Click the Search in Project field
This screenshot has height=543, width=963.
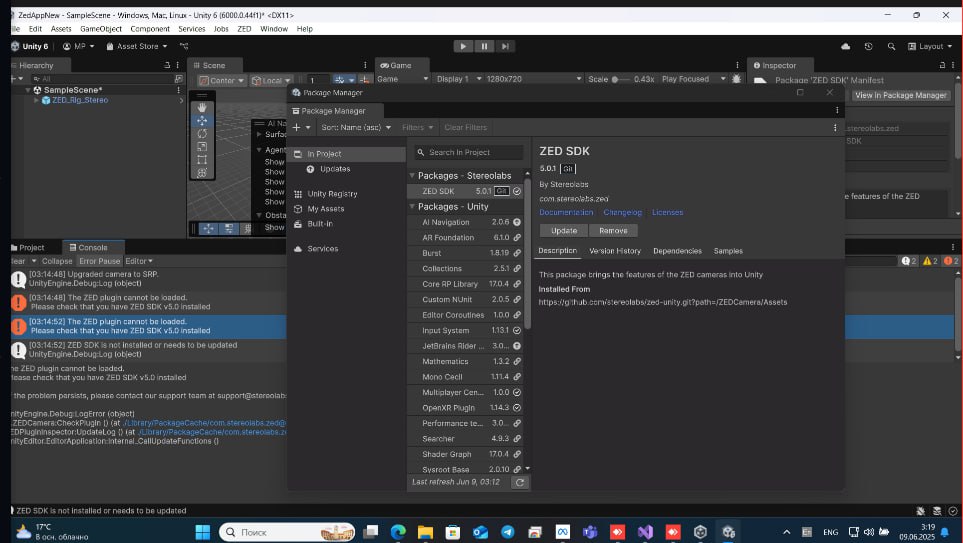tap(469, 152)
